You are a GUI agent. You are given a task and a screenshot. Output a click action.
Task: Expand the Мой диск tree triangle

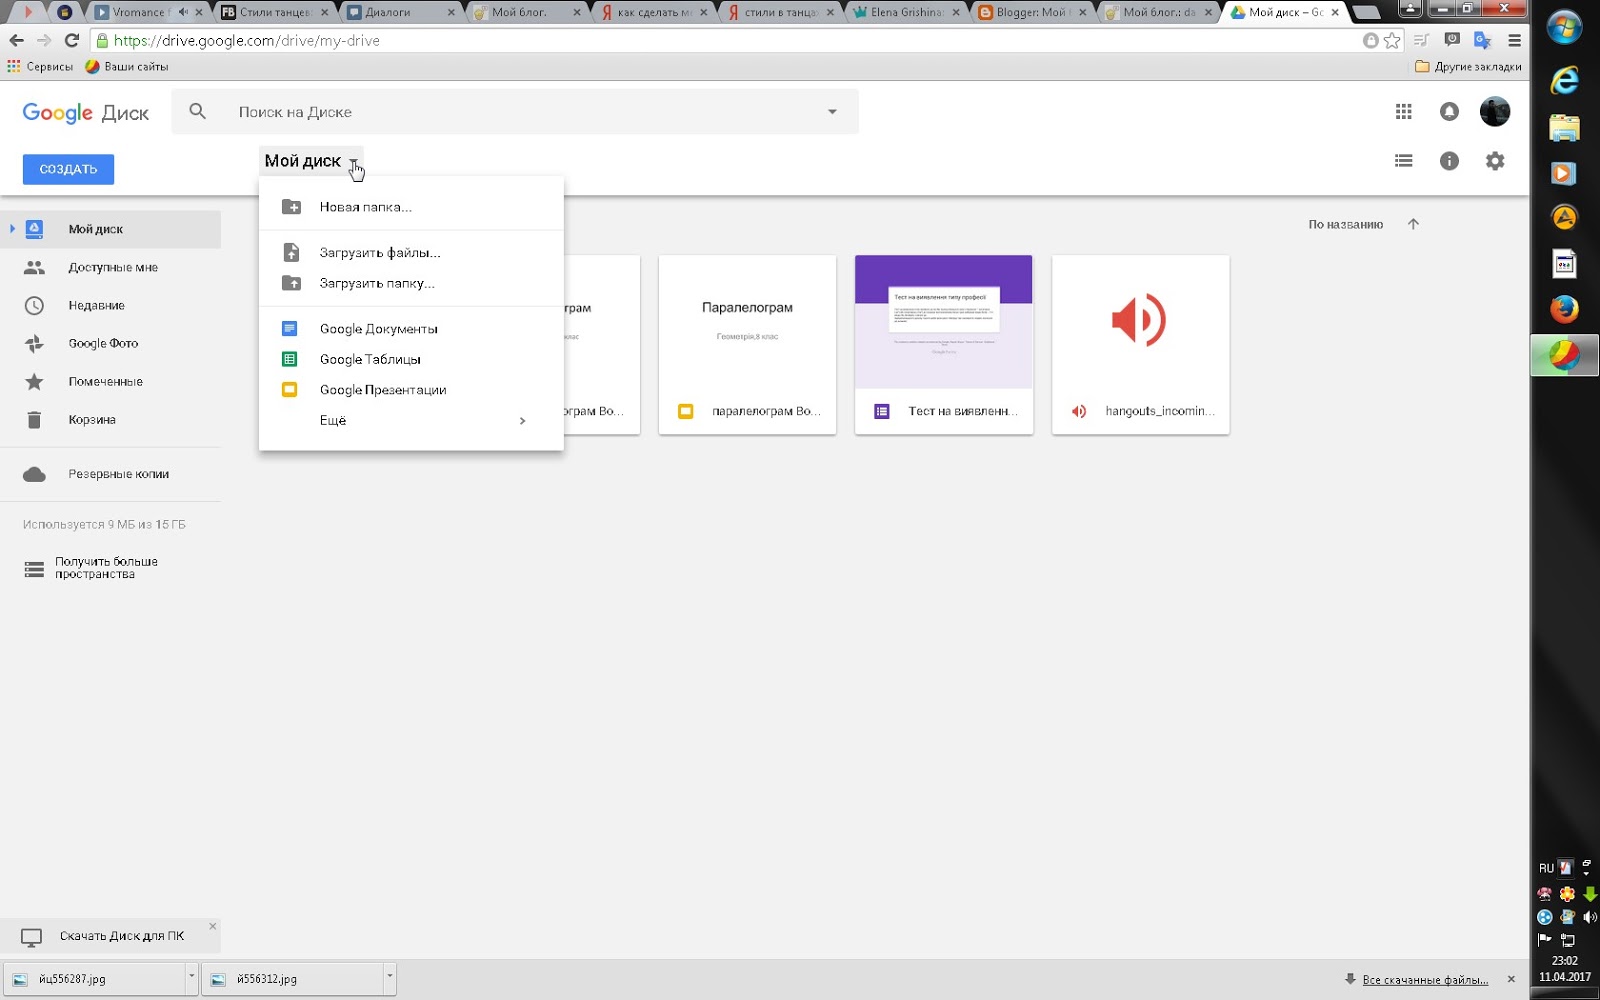coord(12,229)
